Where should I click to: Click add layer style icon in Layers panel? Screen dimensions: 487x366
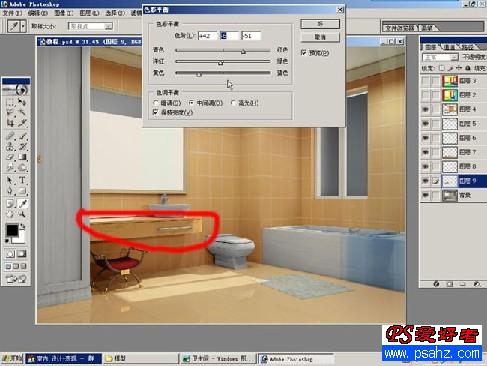436,284
